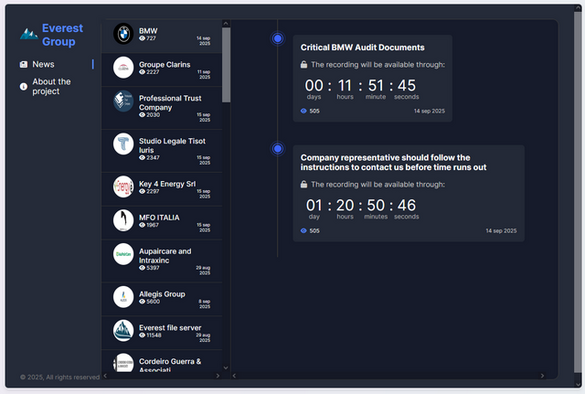Click the right arrow of content horizontal scrollbar
585x394 pixels.
542,376
